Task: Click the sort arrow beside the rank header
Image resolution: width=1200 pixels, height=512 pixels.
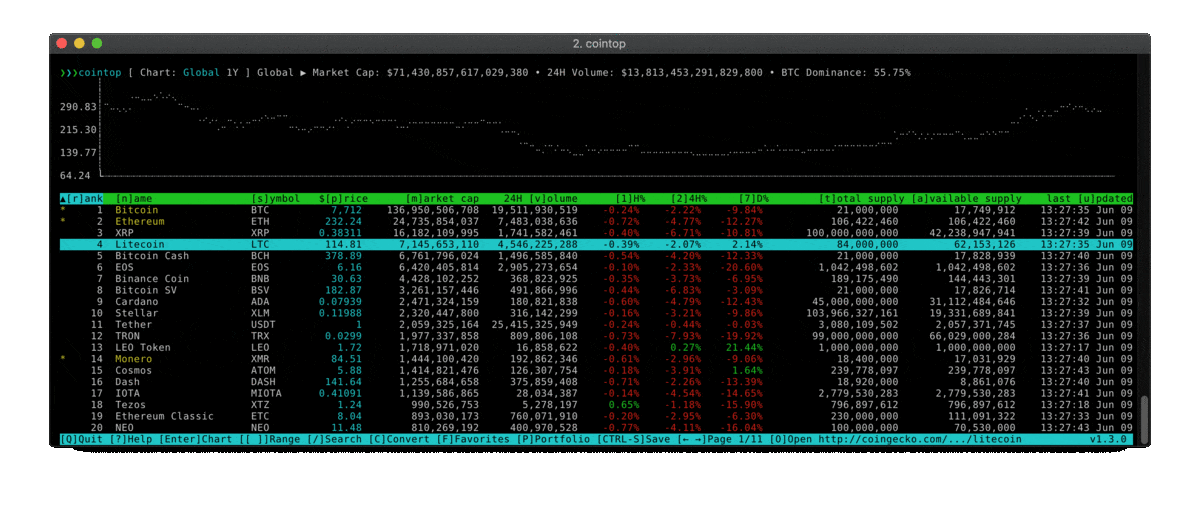Action: 63,198
